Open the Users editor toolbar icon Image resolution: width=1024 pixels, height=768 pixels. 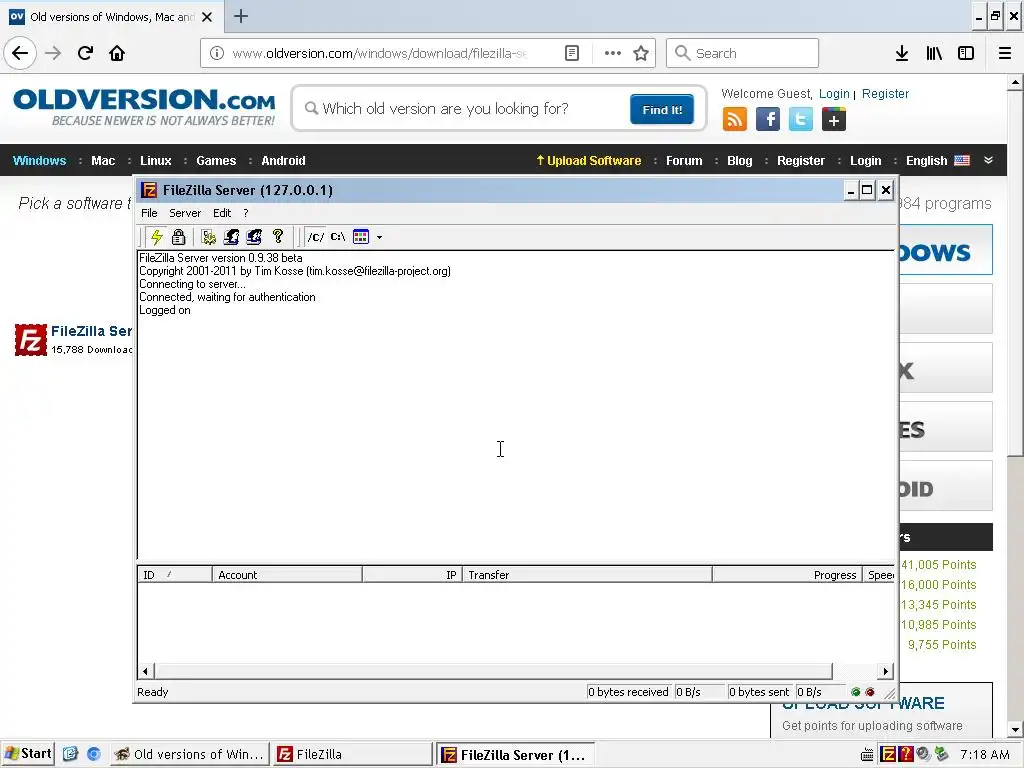231,236
